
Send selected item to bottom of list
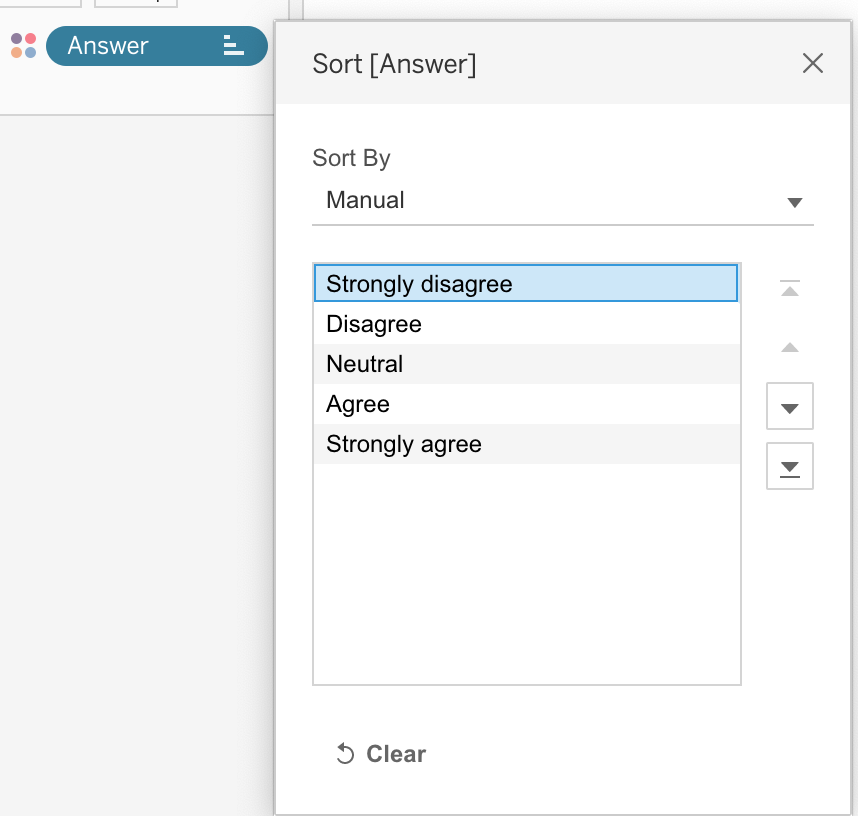click(x=790, y=467)
